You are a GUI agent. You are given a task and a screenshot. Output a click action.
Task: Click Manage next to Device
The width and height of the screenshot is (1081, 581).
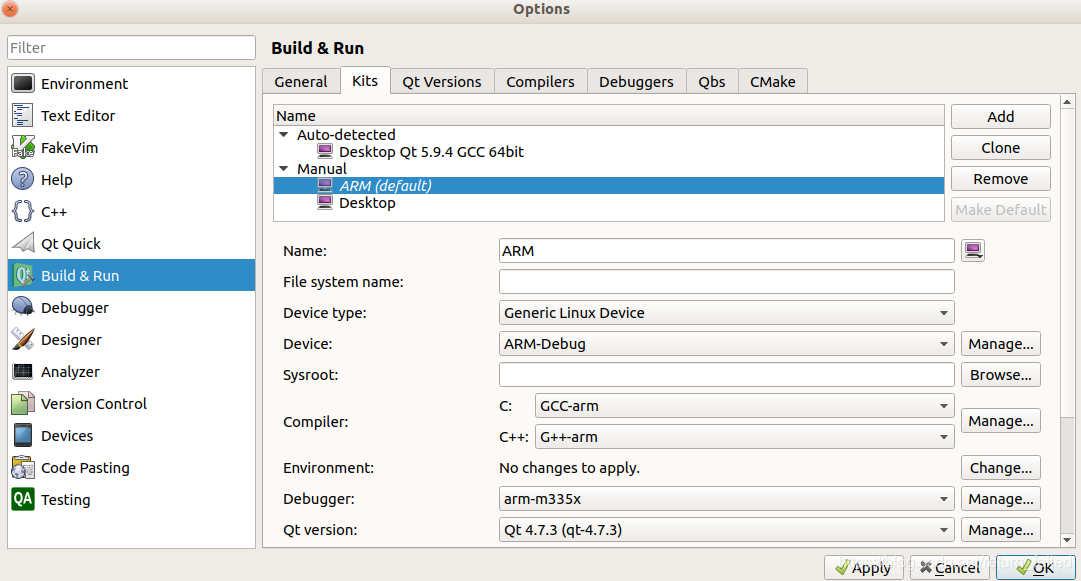1000,344
